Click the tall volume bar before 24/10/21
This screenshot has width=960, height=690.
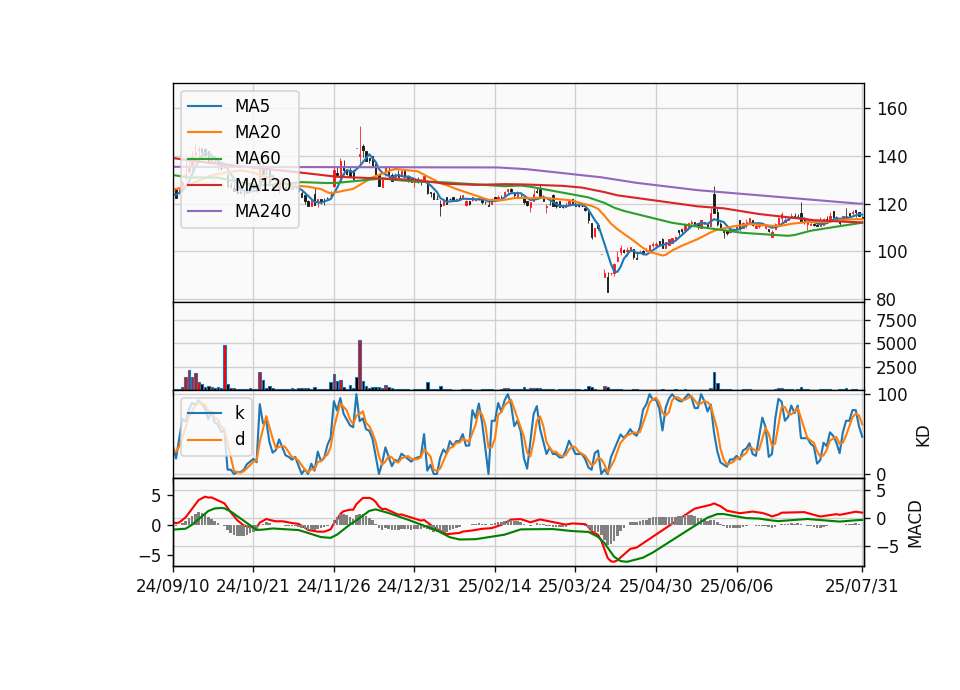225,367
